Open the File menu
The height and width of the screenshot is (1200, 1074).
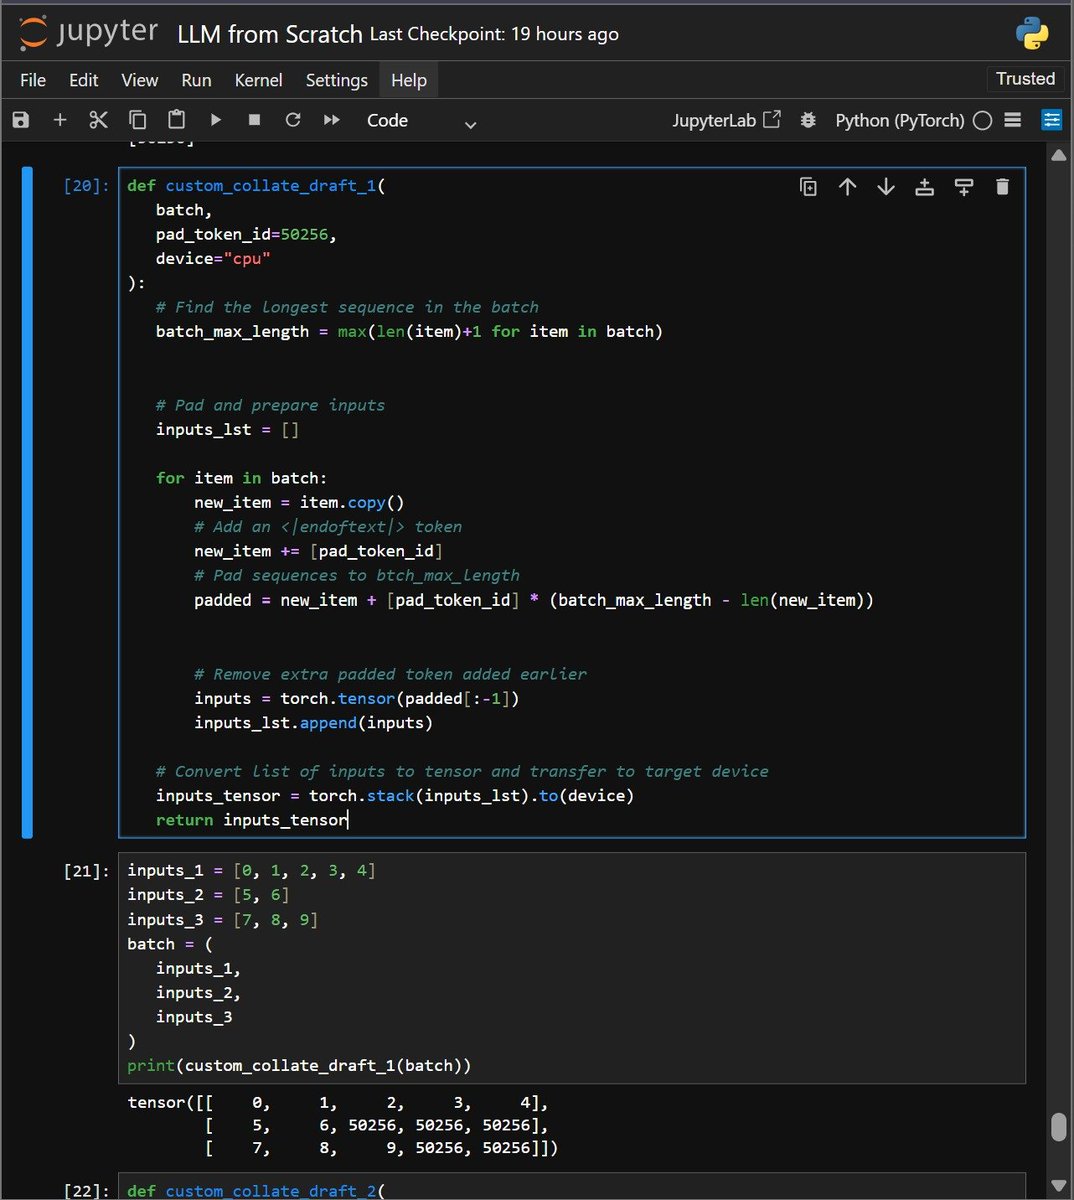coord(33,80)
